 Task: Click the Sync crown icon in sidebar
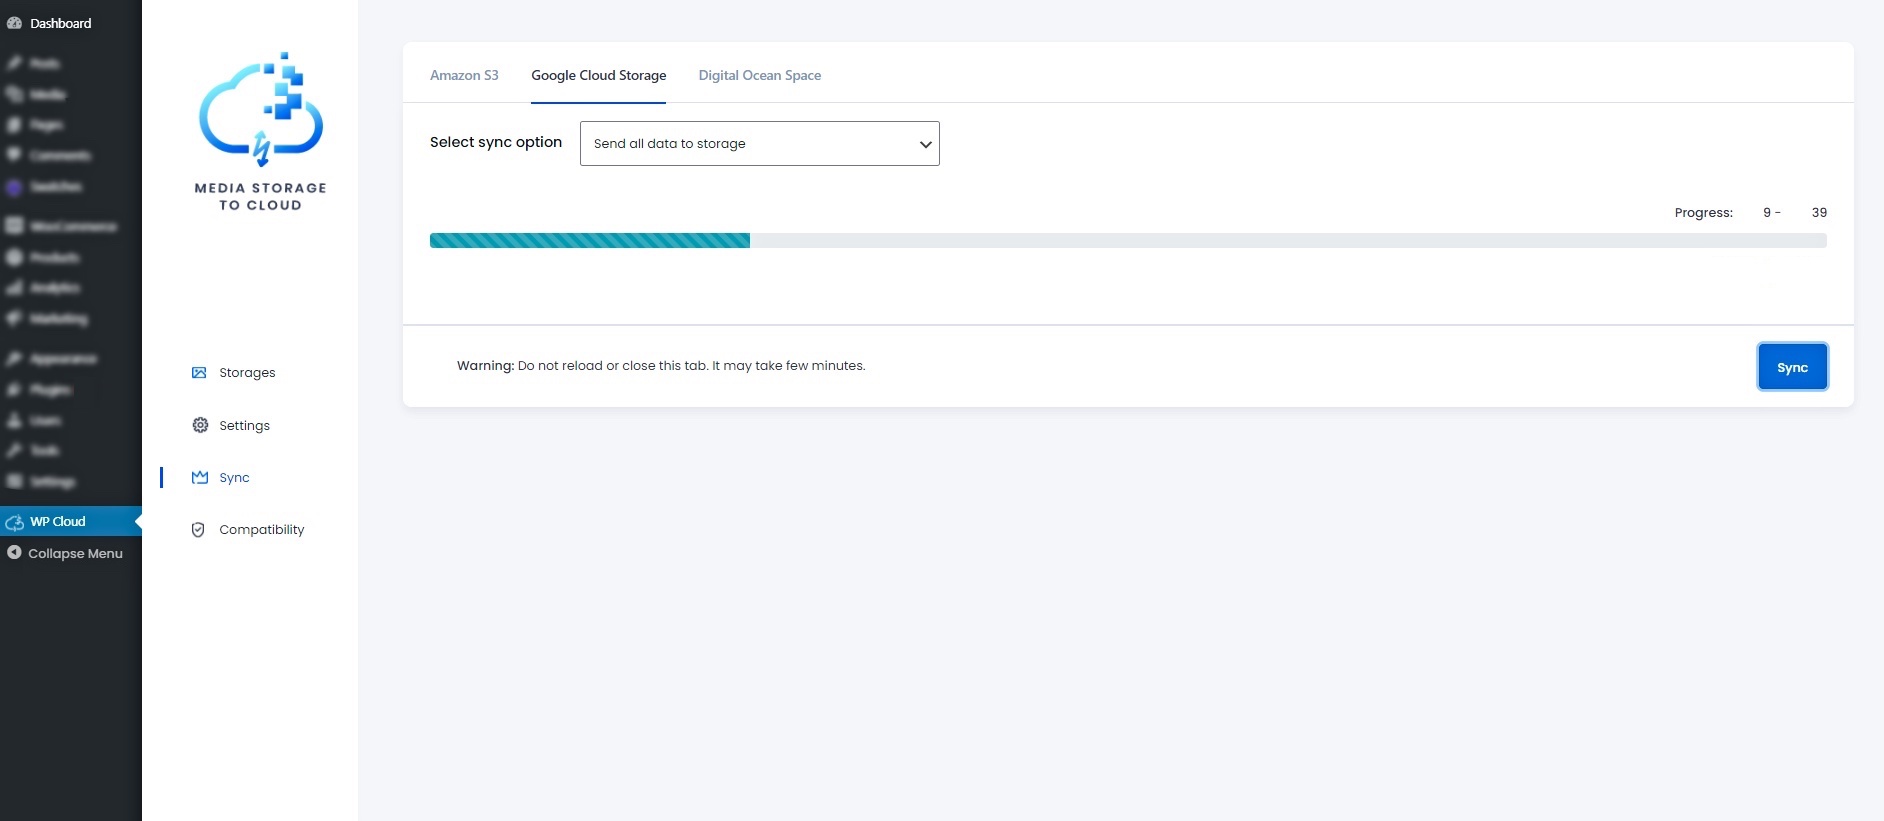[x=200, y=477]
